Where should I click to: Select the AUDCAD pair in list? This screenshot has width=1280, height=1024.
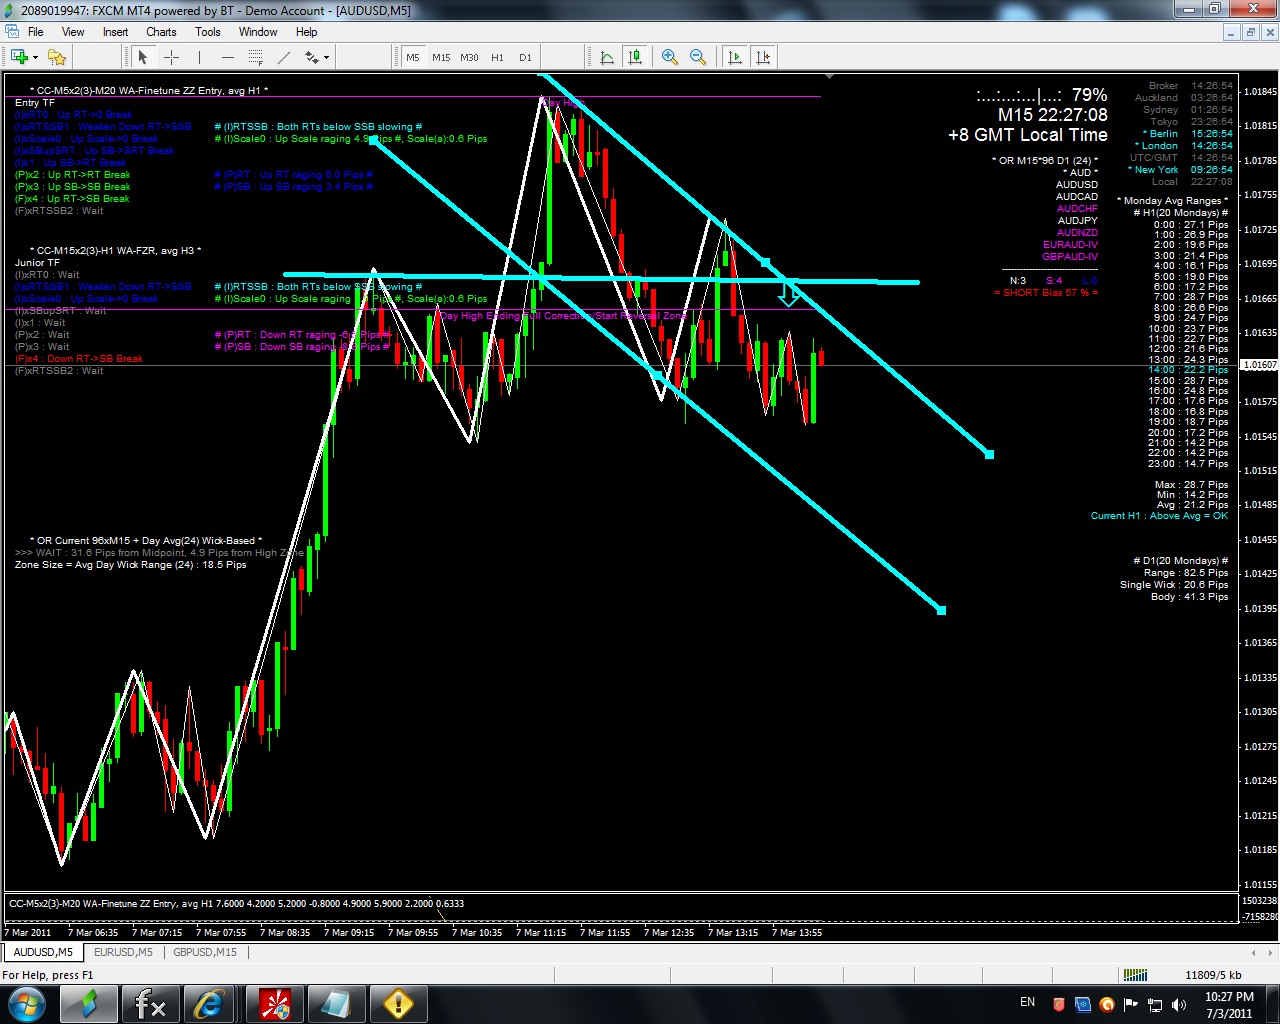click(x=1077, y=197)
